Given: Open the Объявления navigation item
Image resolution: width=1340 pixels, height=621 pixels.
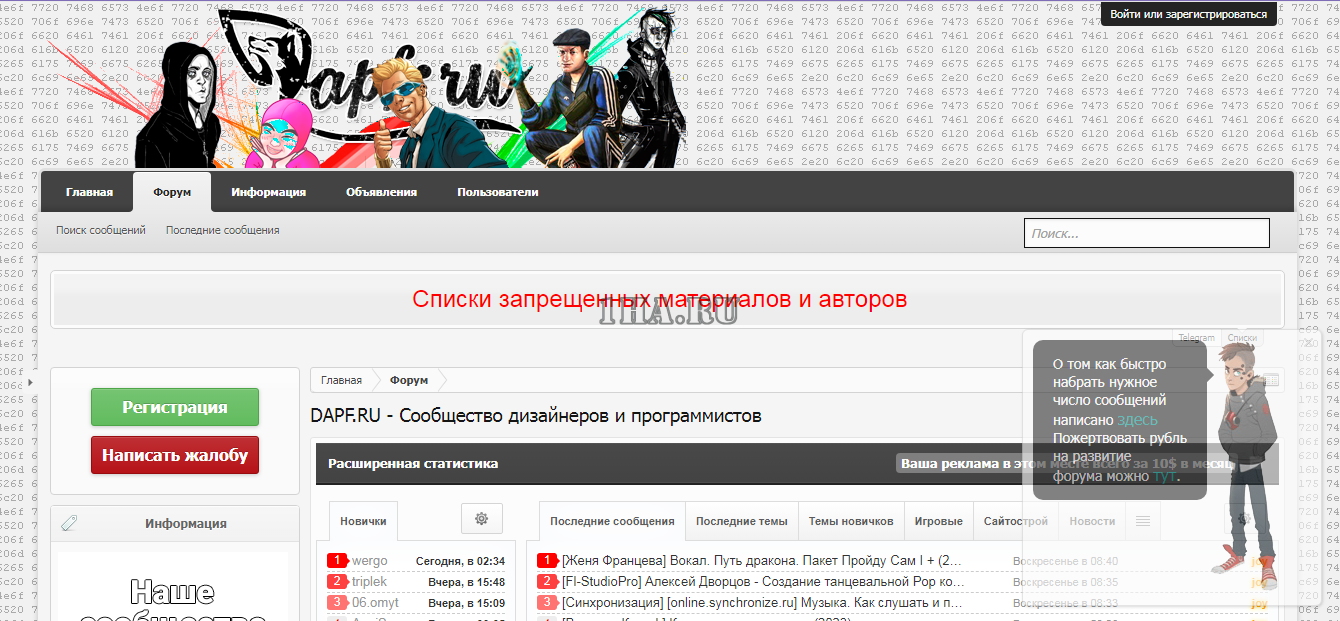Looking at the screenshot, I should point(381,192).
